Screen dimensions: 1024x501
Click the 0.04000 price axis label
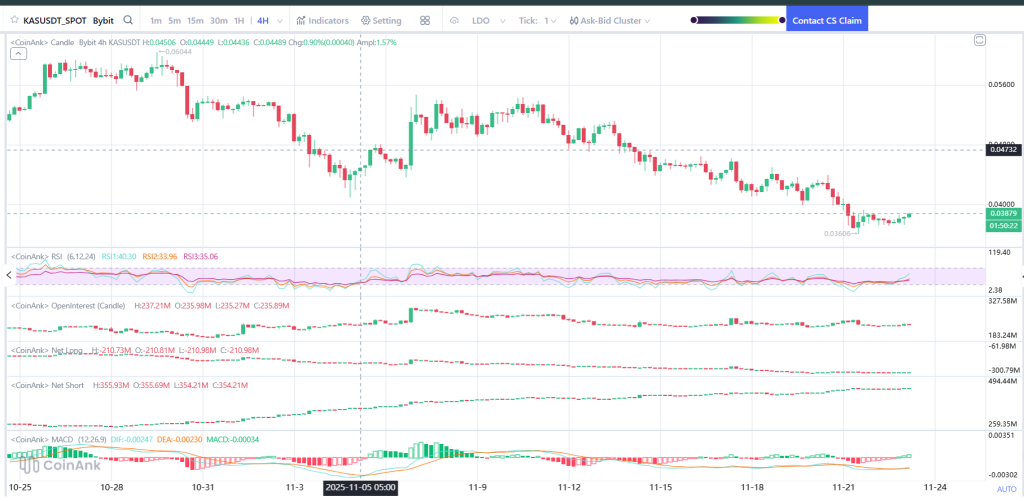click(1001, 204)
